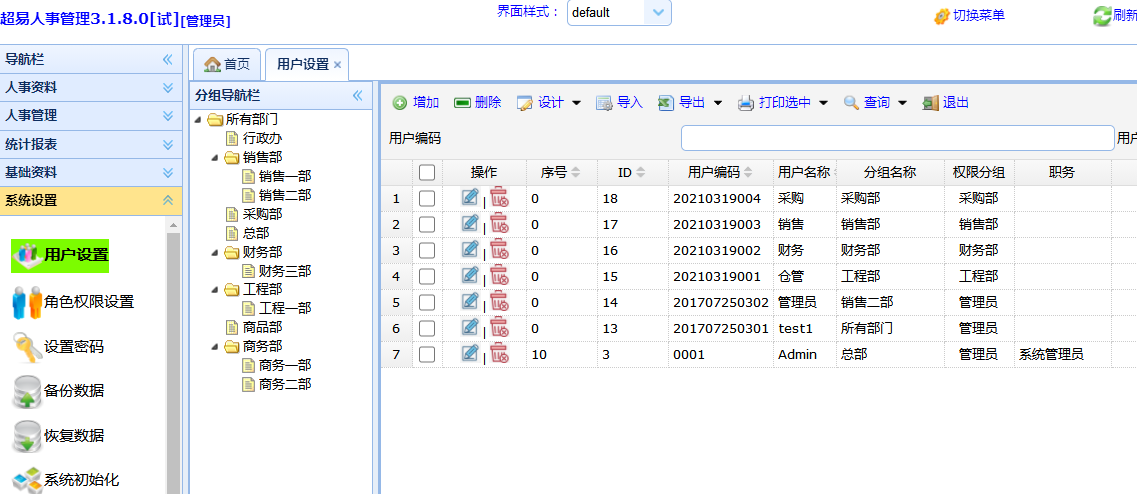Edit the test1 user row
This screenshot has height=494, width=1137.
(470, 326)
